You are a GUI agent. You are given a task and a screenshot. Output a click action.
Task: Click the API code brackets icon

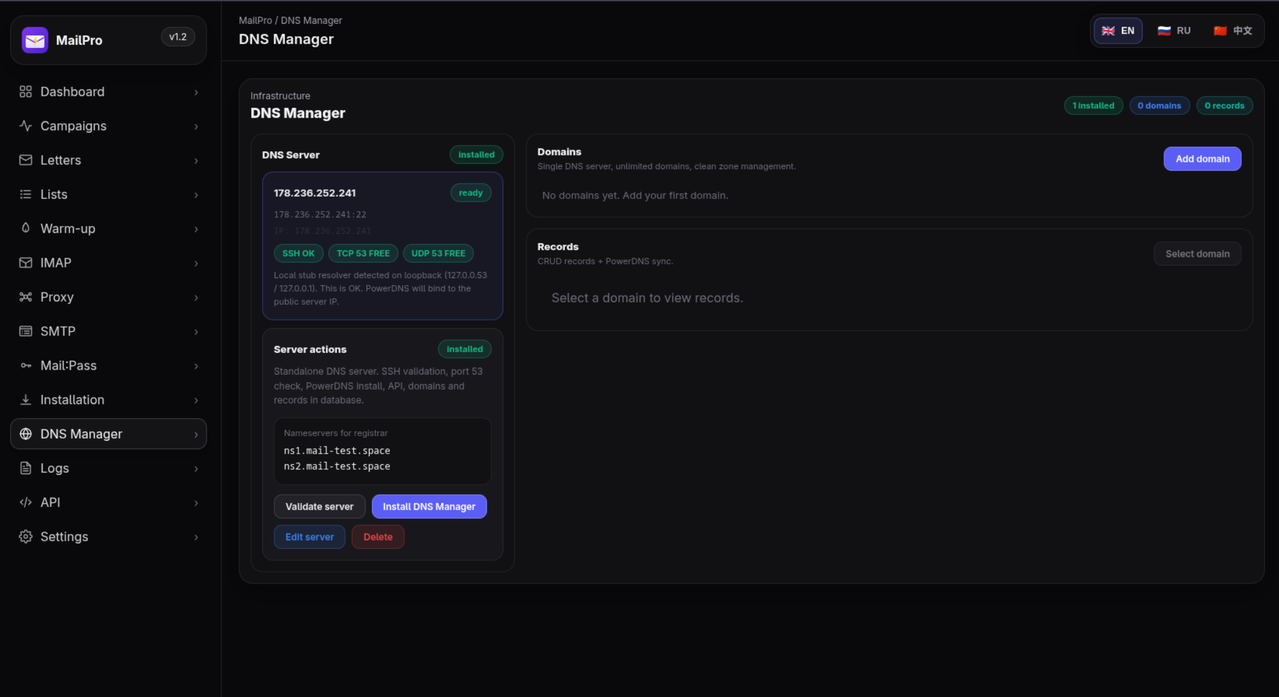[x=26, y=502]
